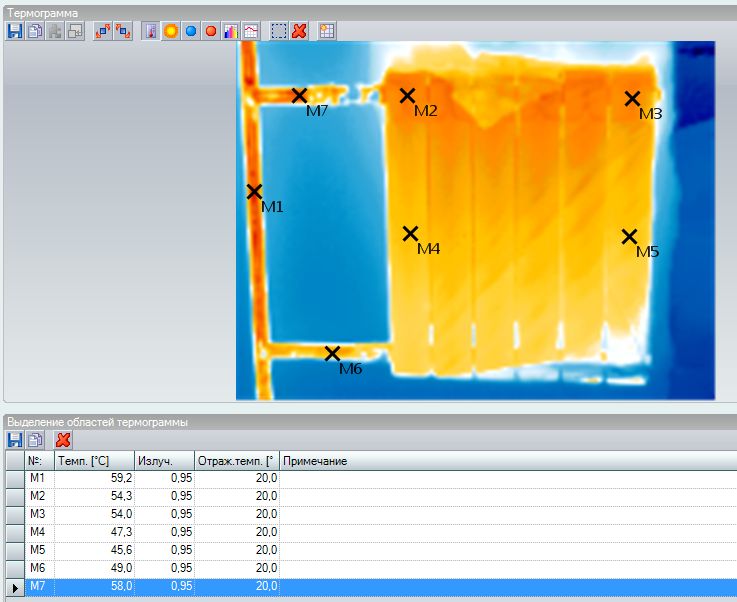Click the red X delete icon in the thermogram toolbar
The image size is (737, 602).
tap(299, 31)
